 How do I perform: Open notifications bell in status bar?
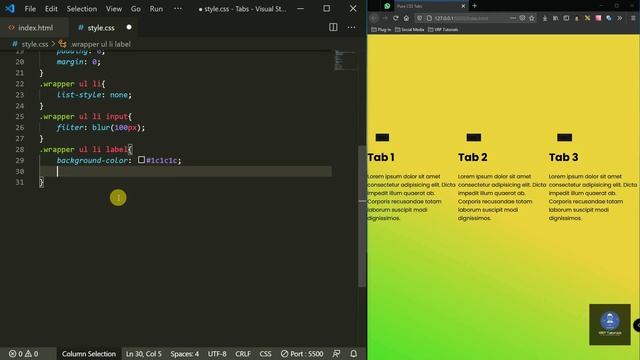tap(353, 354)
